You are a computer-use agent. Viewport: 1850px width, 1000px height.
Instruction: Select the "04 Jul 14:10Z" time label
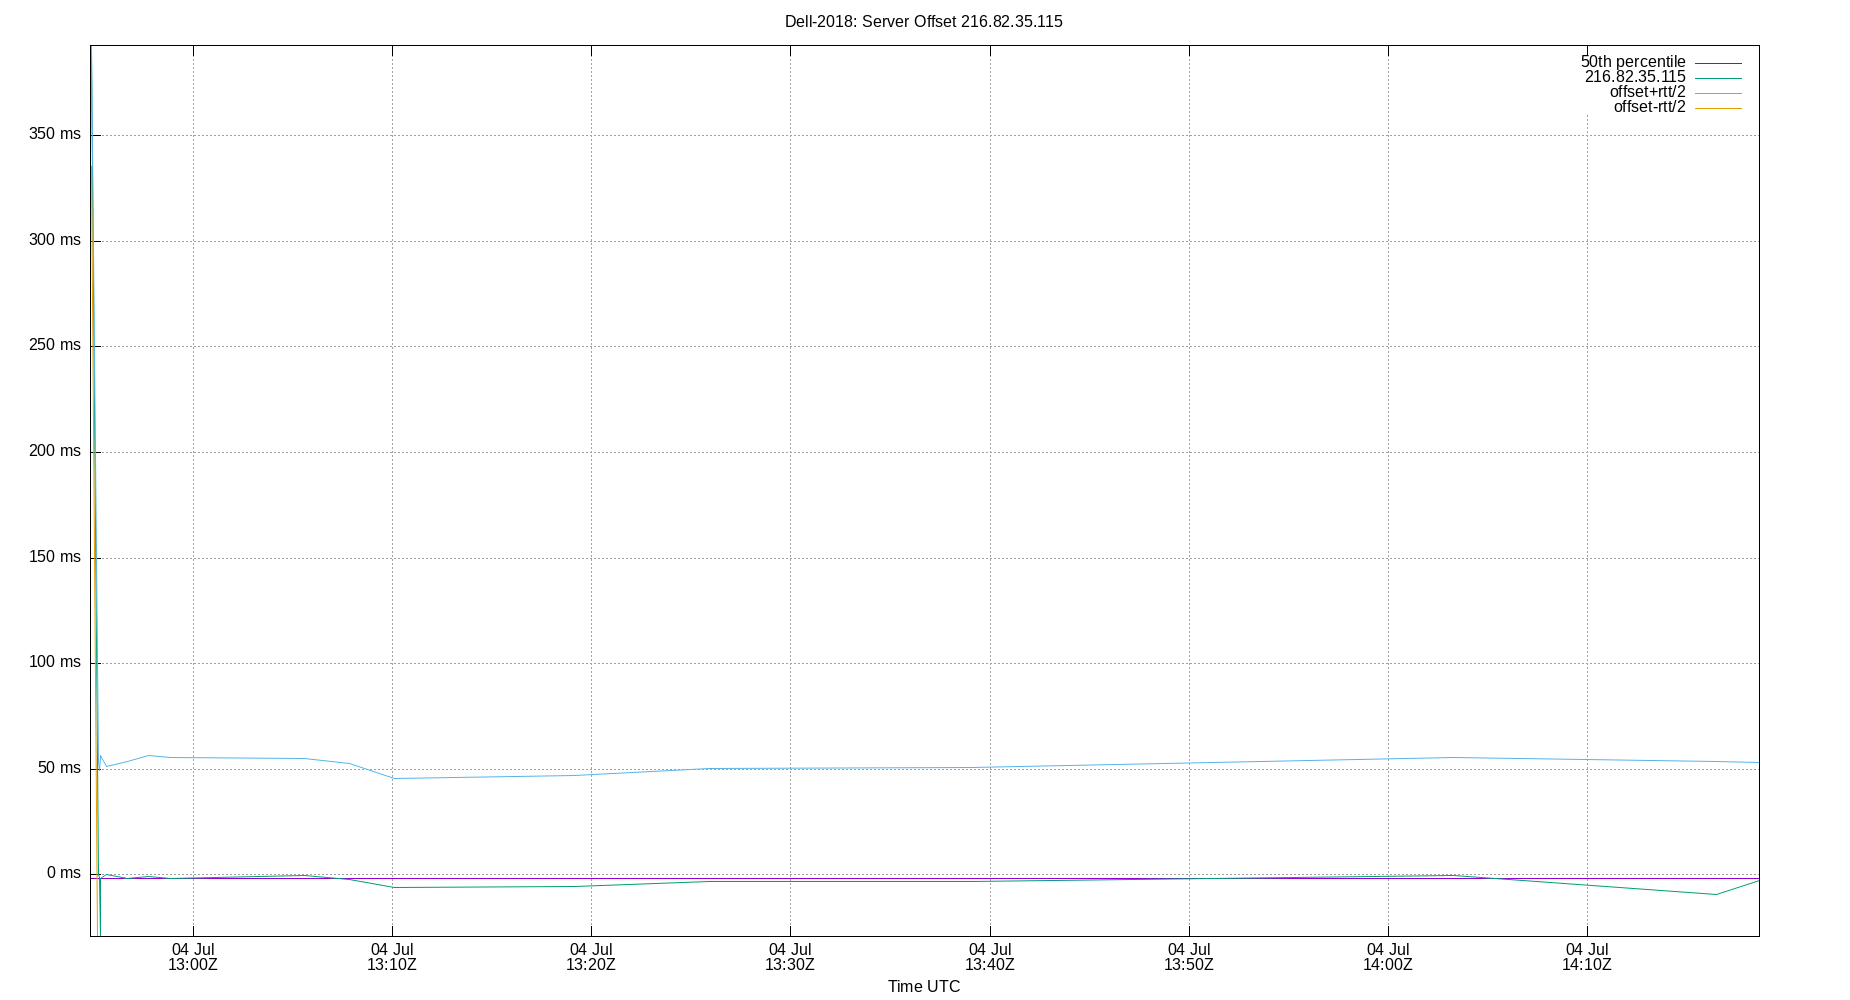click(1587, 957)
